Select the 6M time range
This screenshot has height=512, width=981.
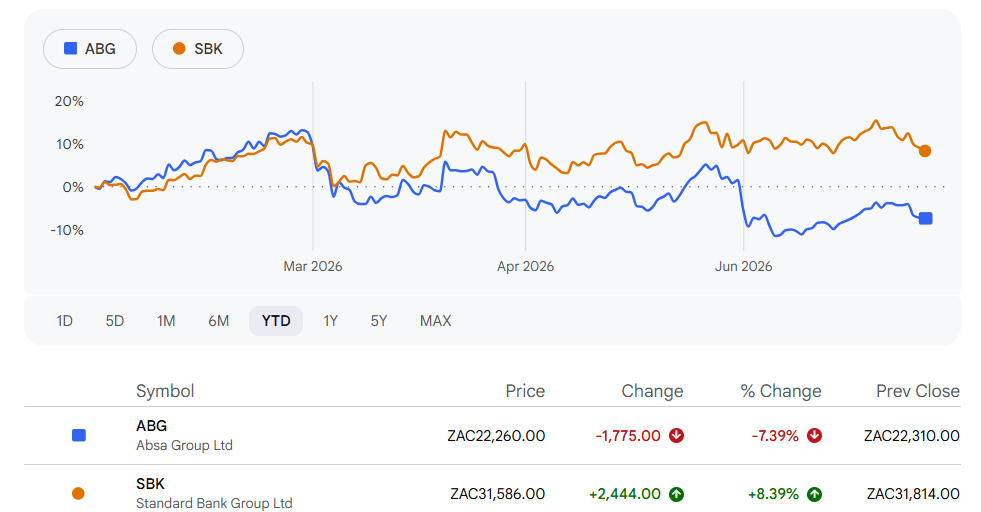pos(218,321)
